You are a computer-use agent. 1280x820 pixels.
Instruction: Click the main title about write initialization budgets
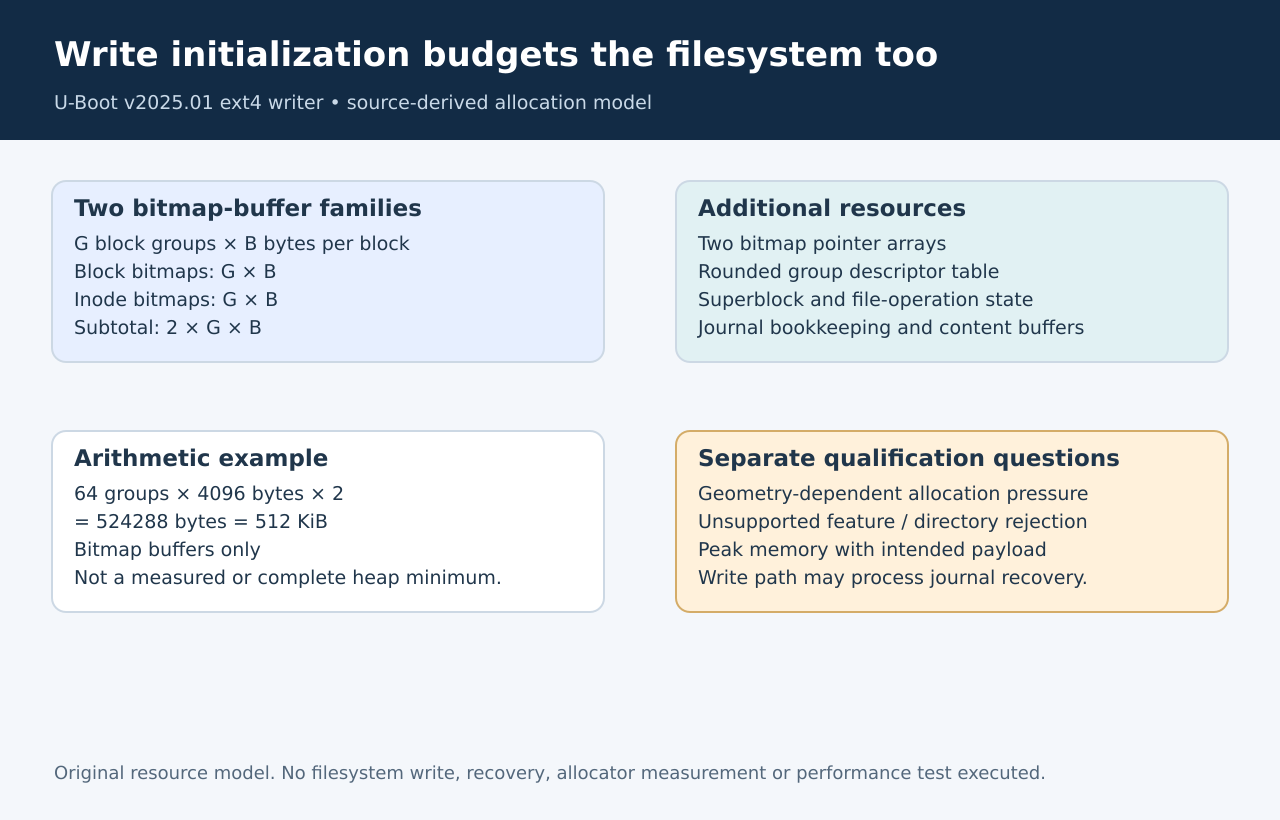[496, 55]
